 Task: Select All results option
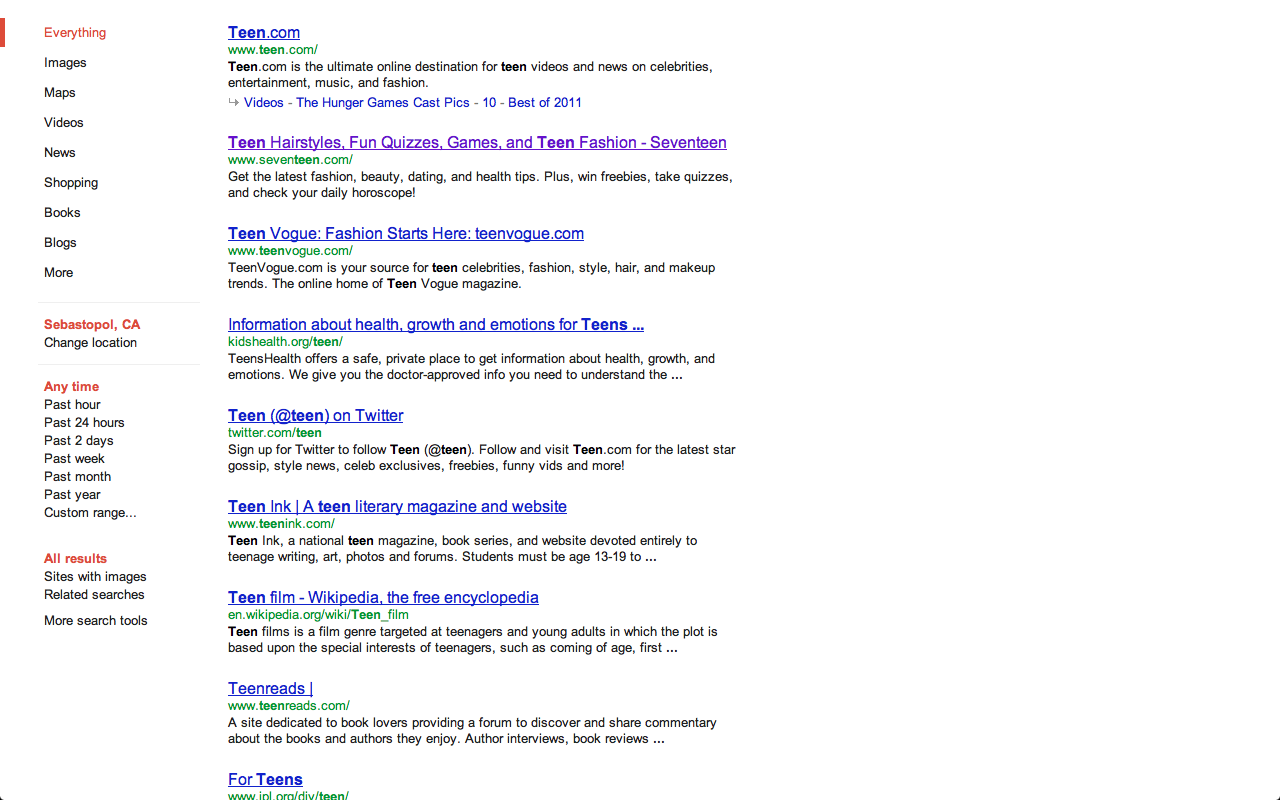click(75, 559)
